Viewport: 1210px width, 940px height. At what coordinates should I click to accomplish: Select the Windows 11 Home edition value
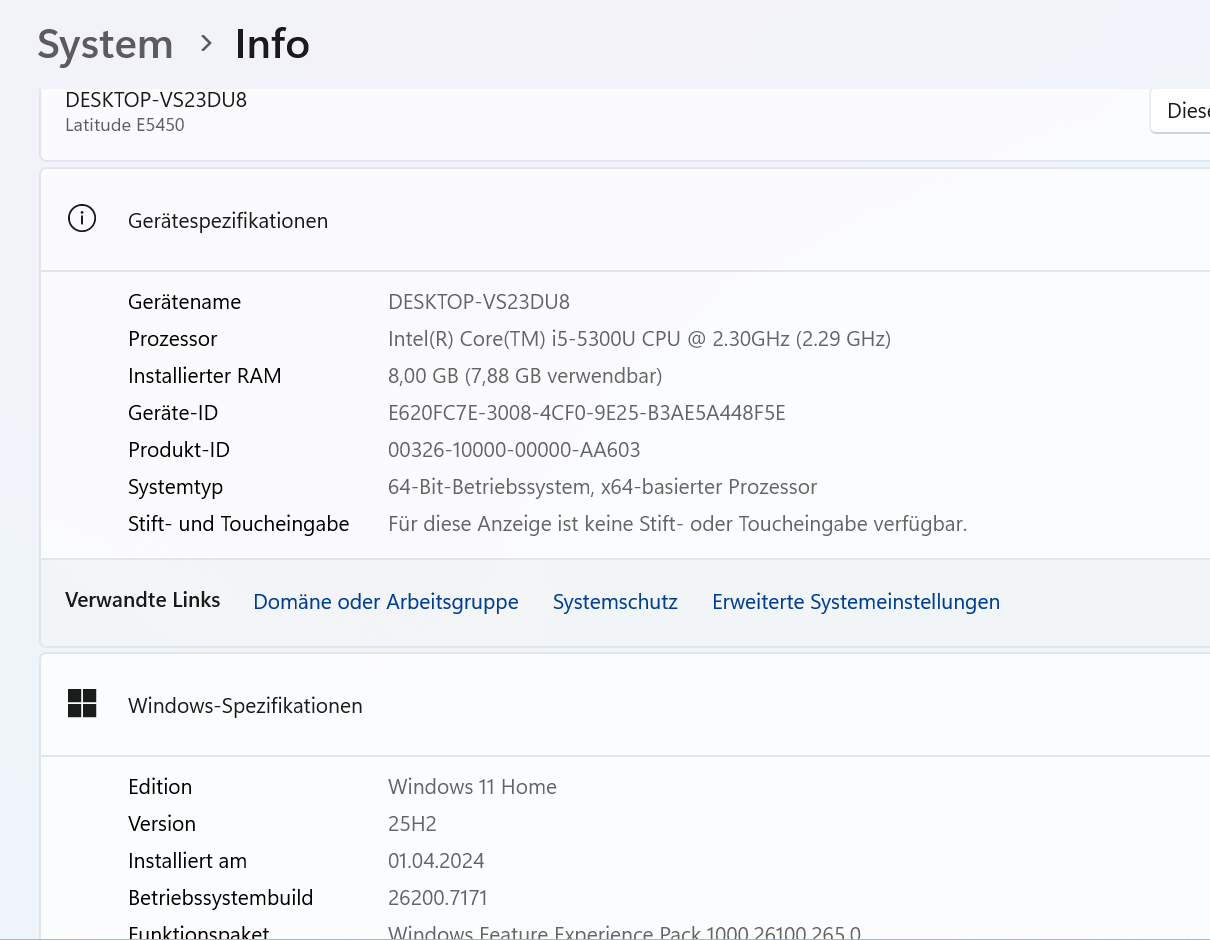472,787
